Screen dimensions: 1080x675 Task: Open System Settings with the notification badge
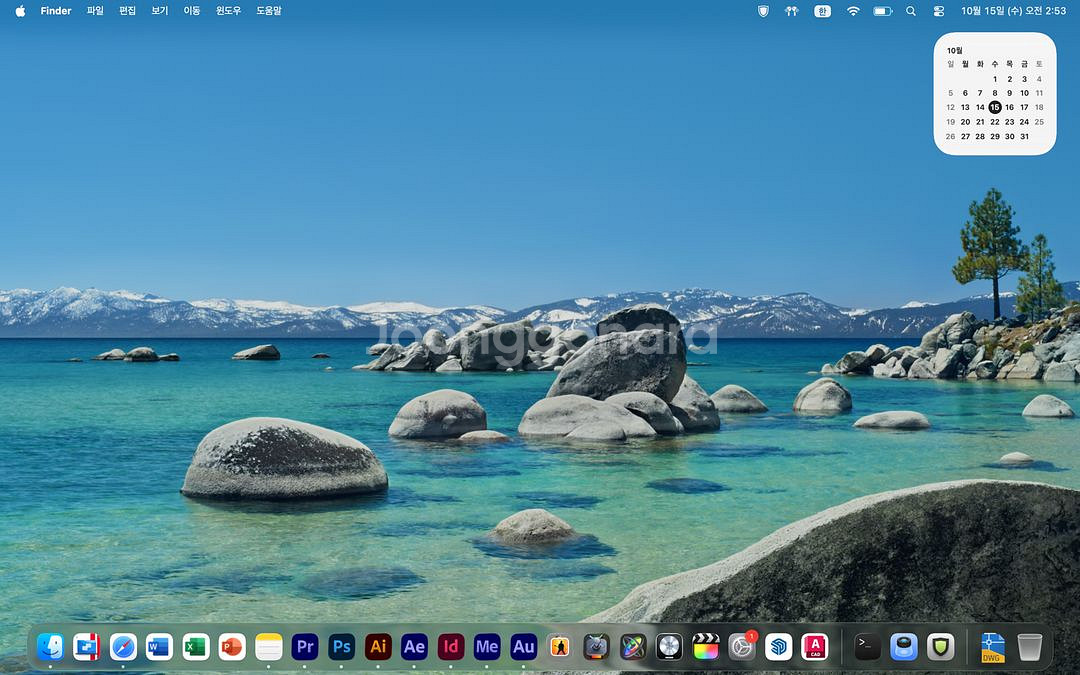click(741, 647)
